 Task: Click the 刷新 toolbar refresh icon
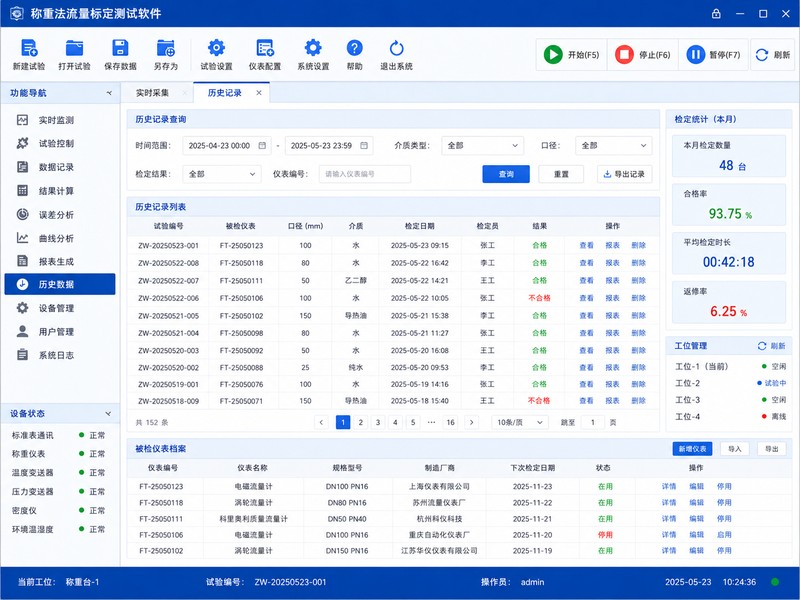[762, 55]
